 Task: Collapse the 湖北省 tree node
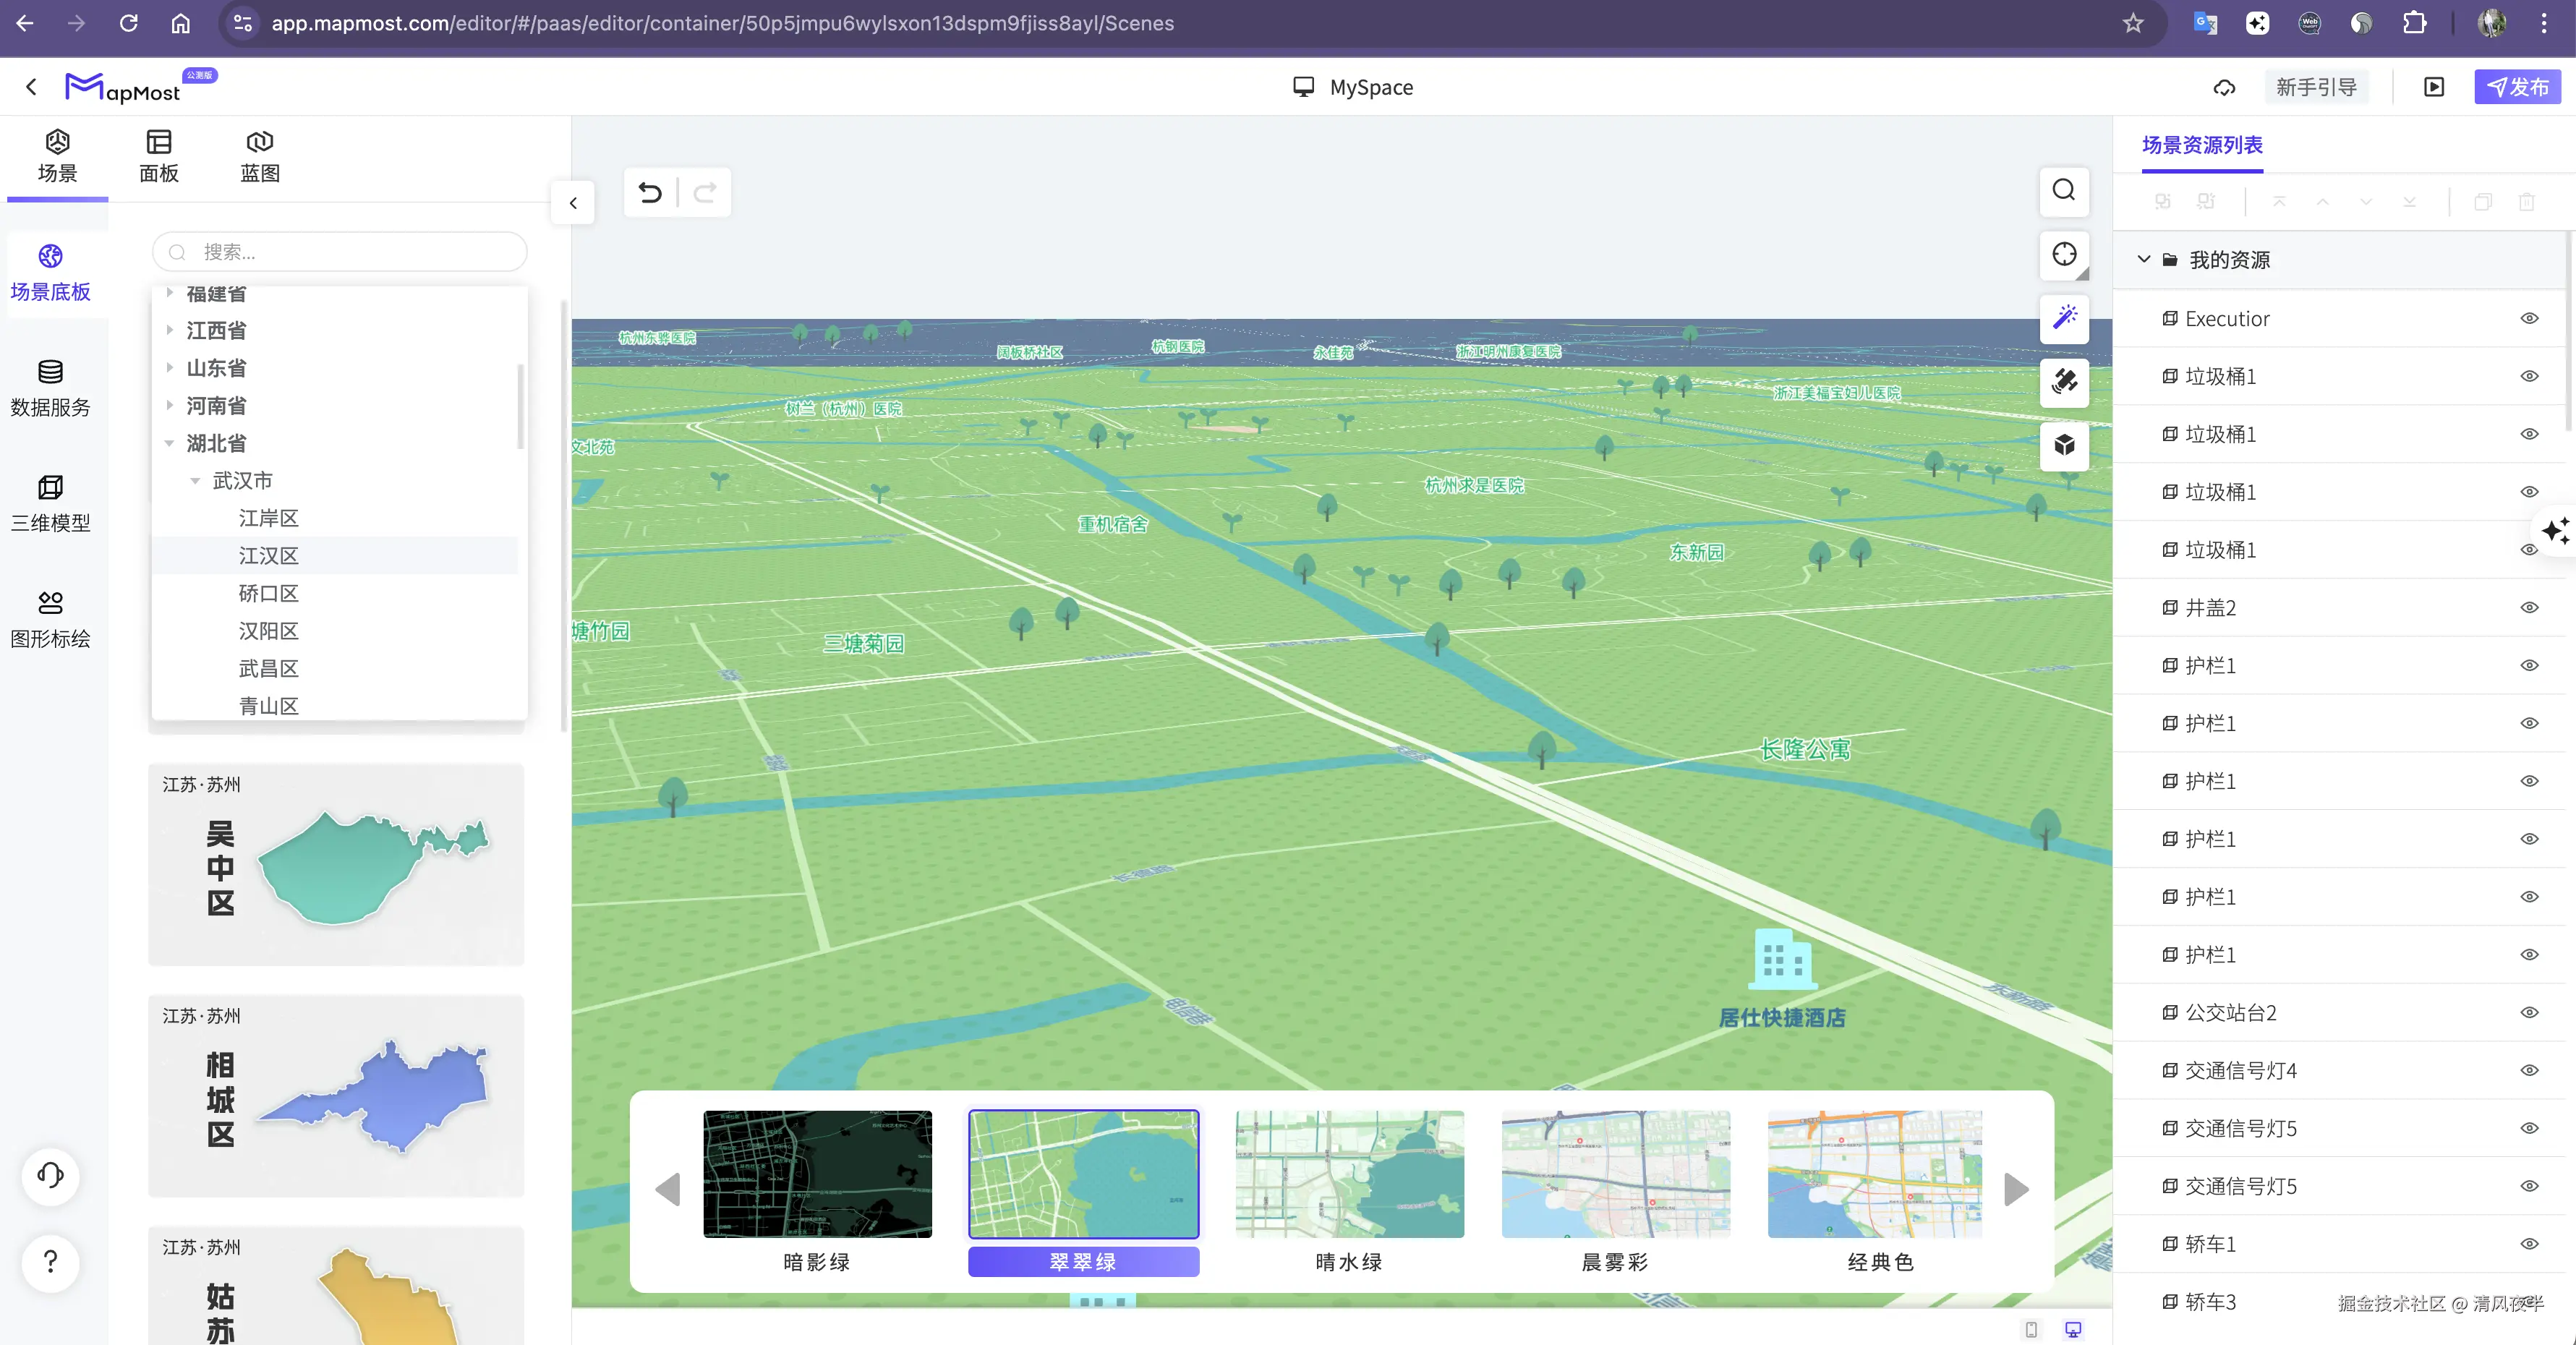point(169,443)
